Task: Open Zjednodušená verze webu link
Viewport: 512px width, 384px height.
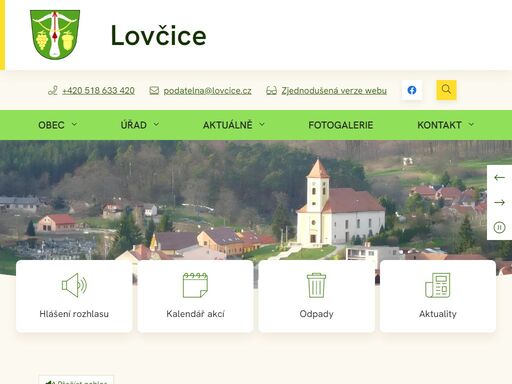Action: (334, 90)
